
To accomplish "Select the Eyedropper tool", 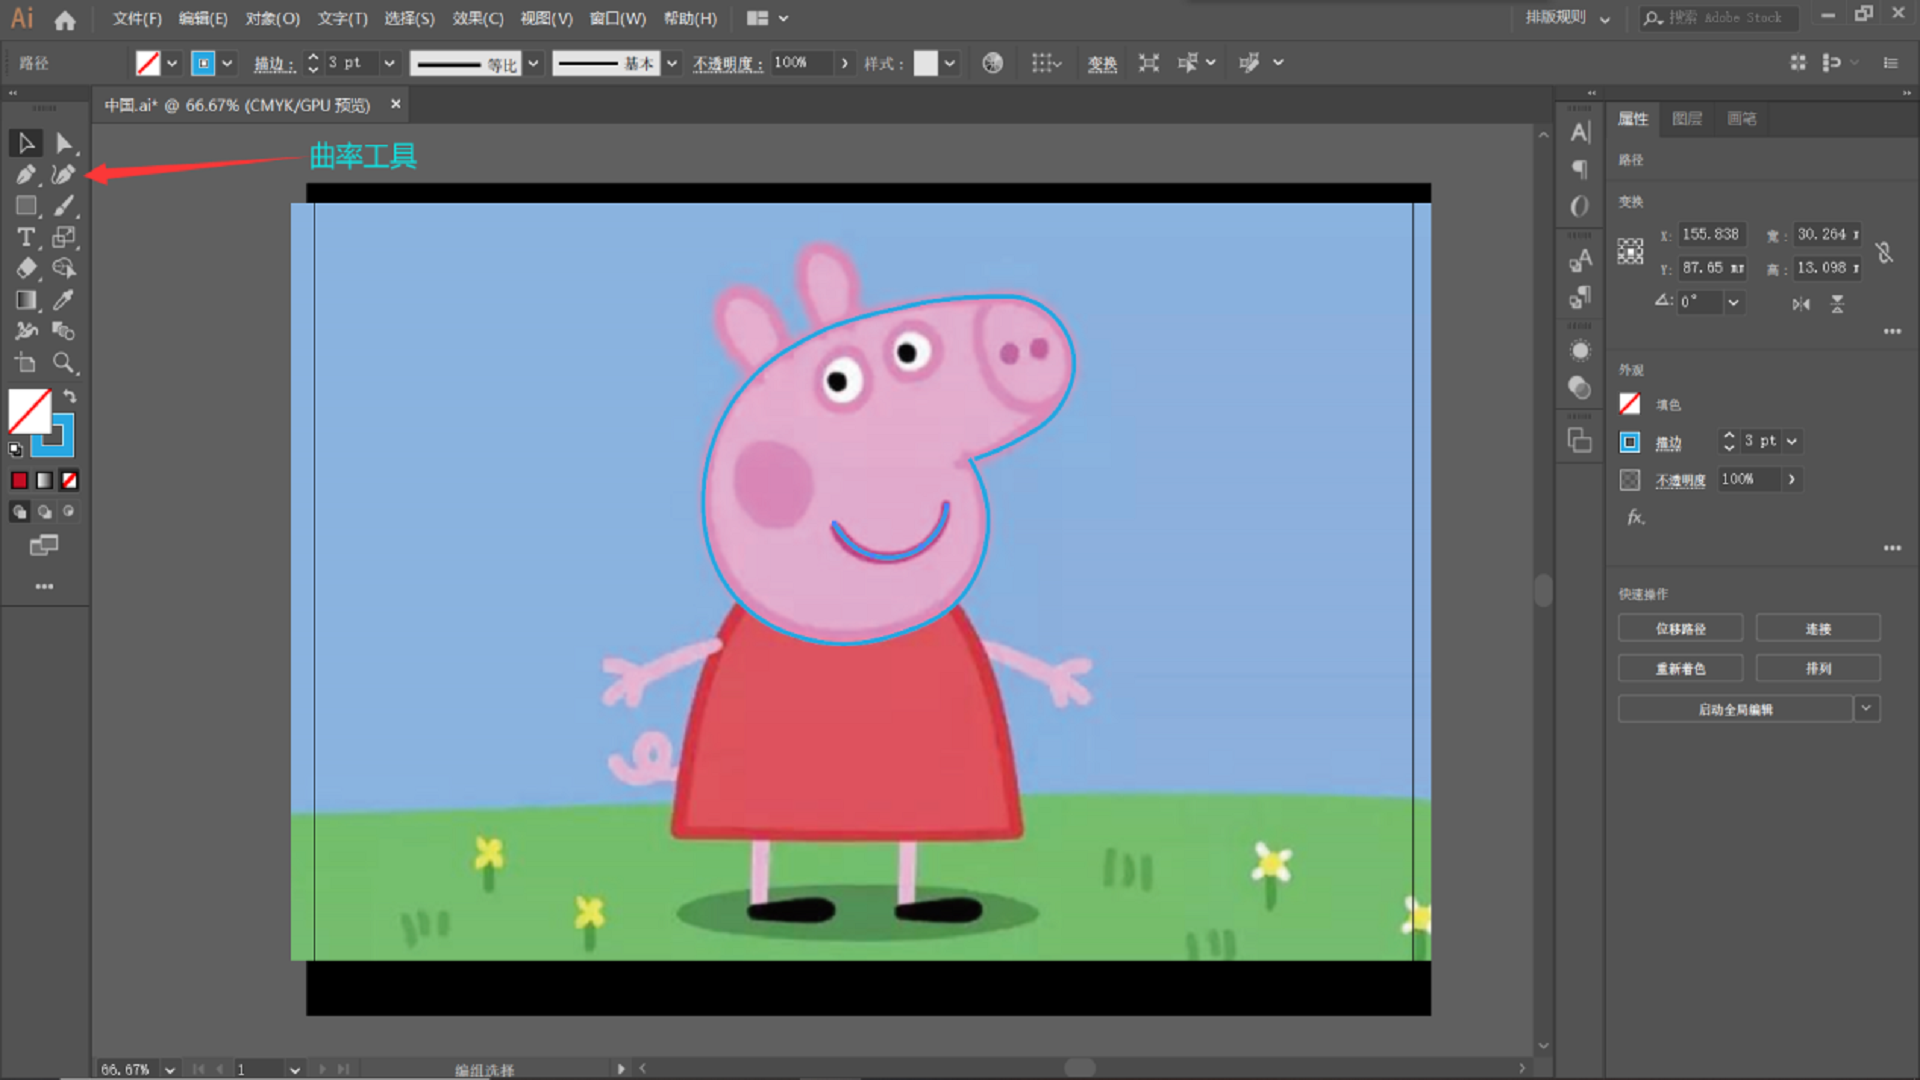I will [x=63, y=300].
